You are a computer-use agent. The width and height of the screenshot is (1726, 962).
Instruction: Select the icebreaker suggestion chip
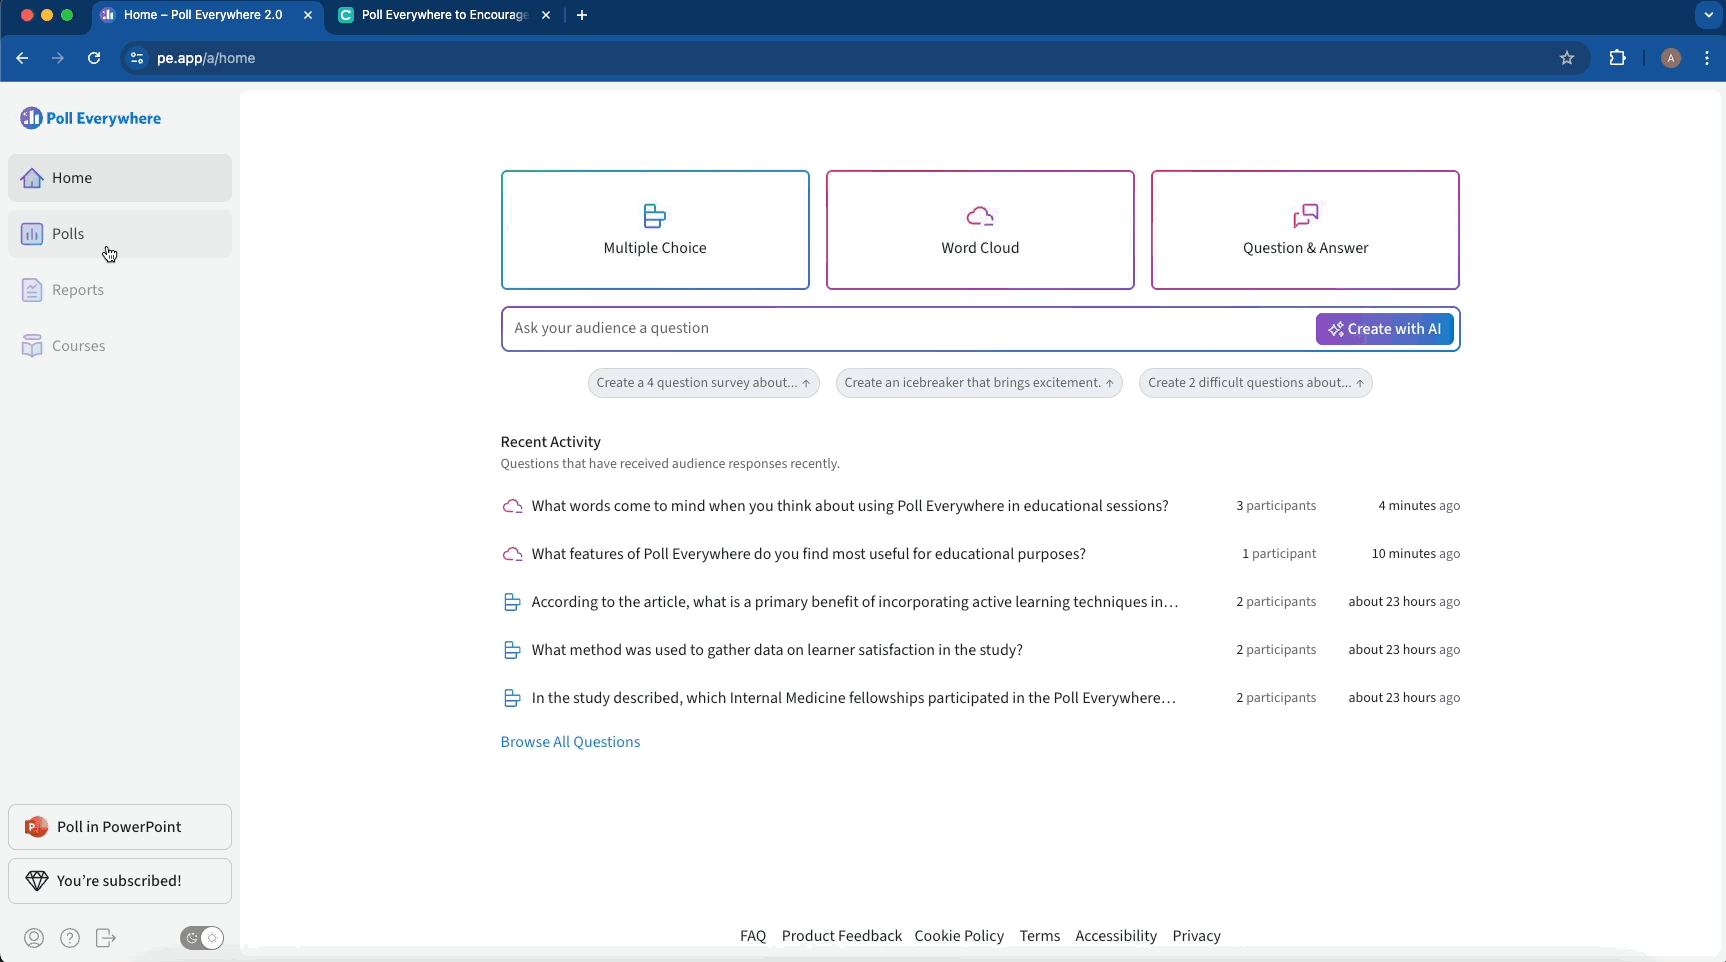tap(979, 383)
